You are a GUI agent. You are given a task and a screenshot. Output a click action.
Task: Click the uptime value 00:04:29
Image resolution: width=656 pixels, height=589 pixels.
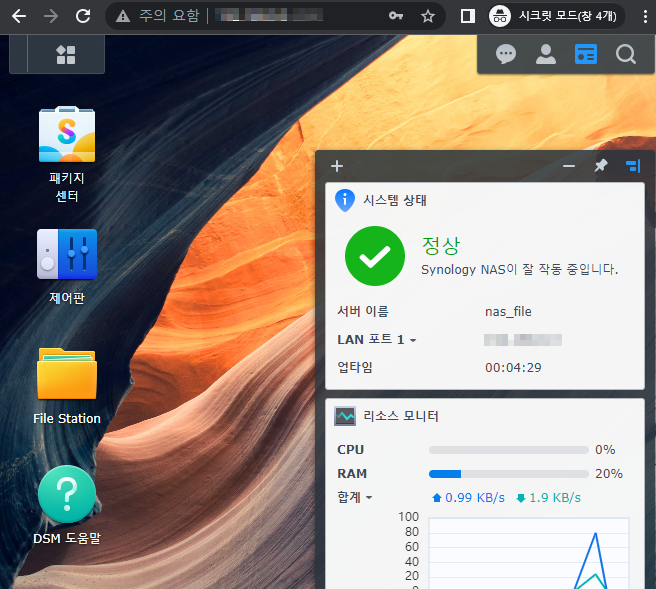[x=513, y=368]
